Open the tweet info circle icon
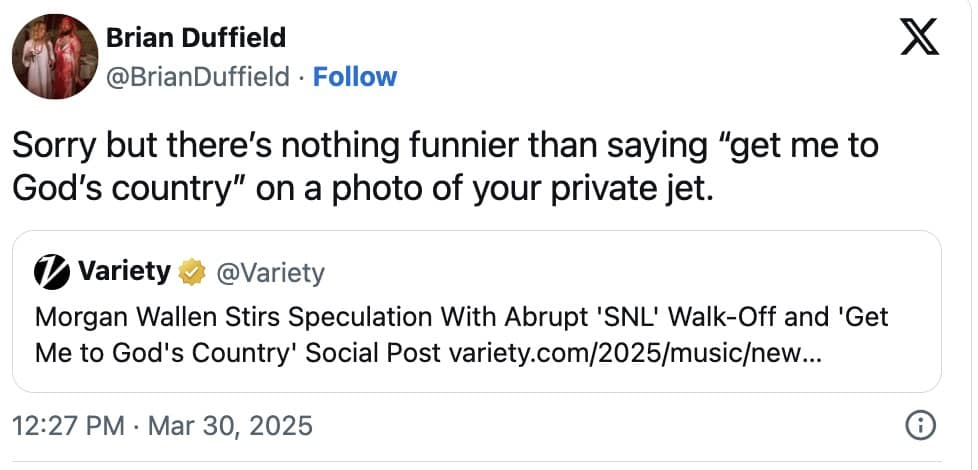978x470 pixels. [x=919, y=426]
